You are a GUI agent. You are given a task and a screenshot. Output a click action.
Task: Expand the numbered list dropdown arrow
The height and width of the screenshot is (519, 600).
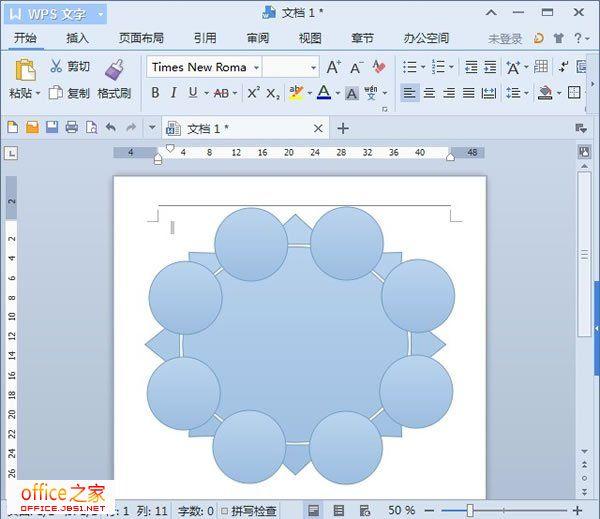coord(452,67)
